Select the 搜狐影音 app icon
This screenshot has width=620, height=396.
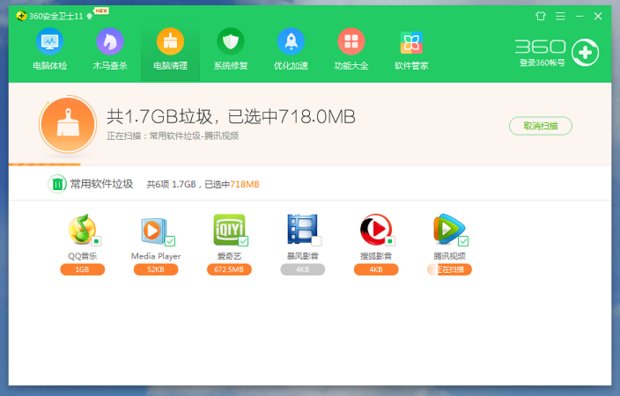[376, 229]
